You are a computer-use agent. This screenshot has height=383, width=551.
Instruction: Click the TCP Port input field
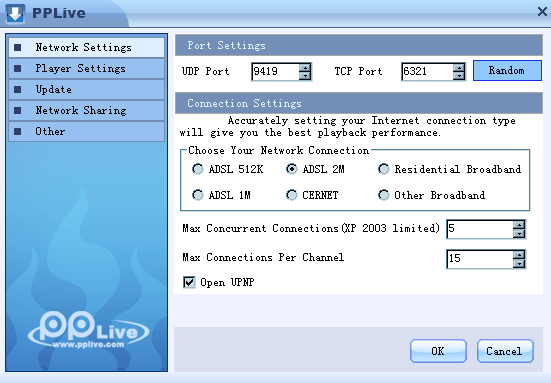point(427,72)
